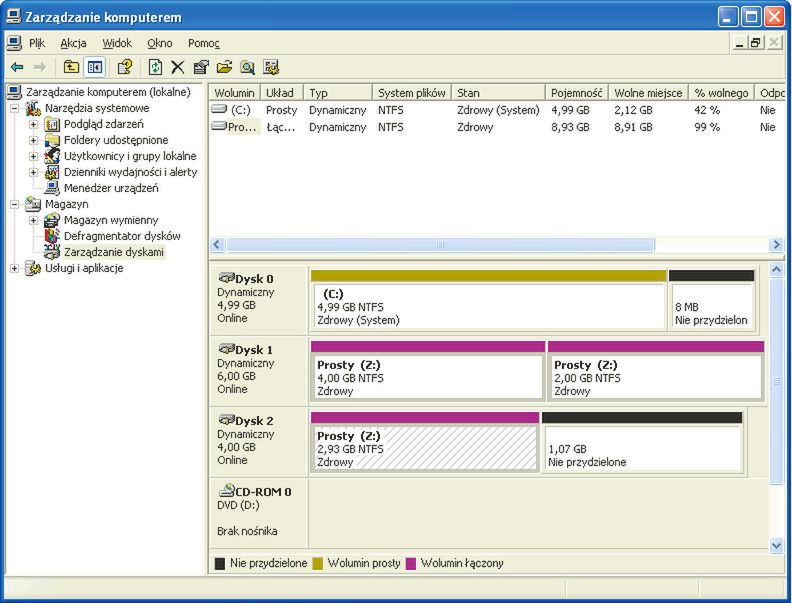The width and height of the screenshot is (792, 603).
Task: Expand the Usługi i aplikacje node
Action: coord(15,268)
